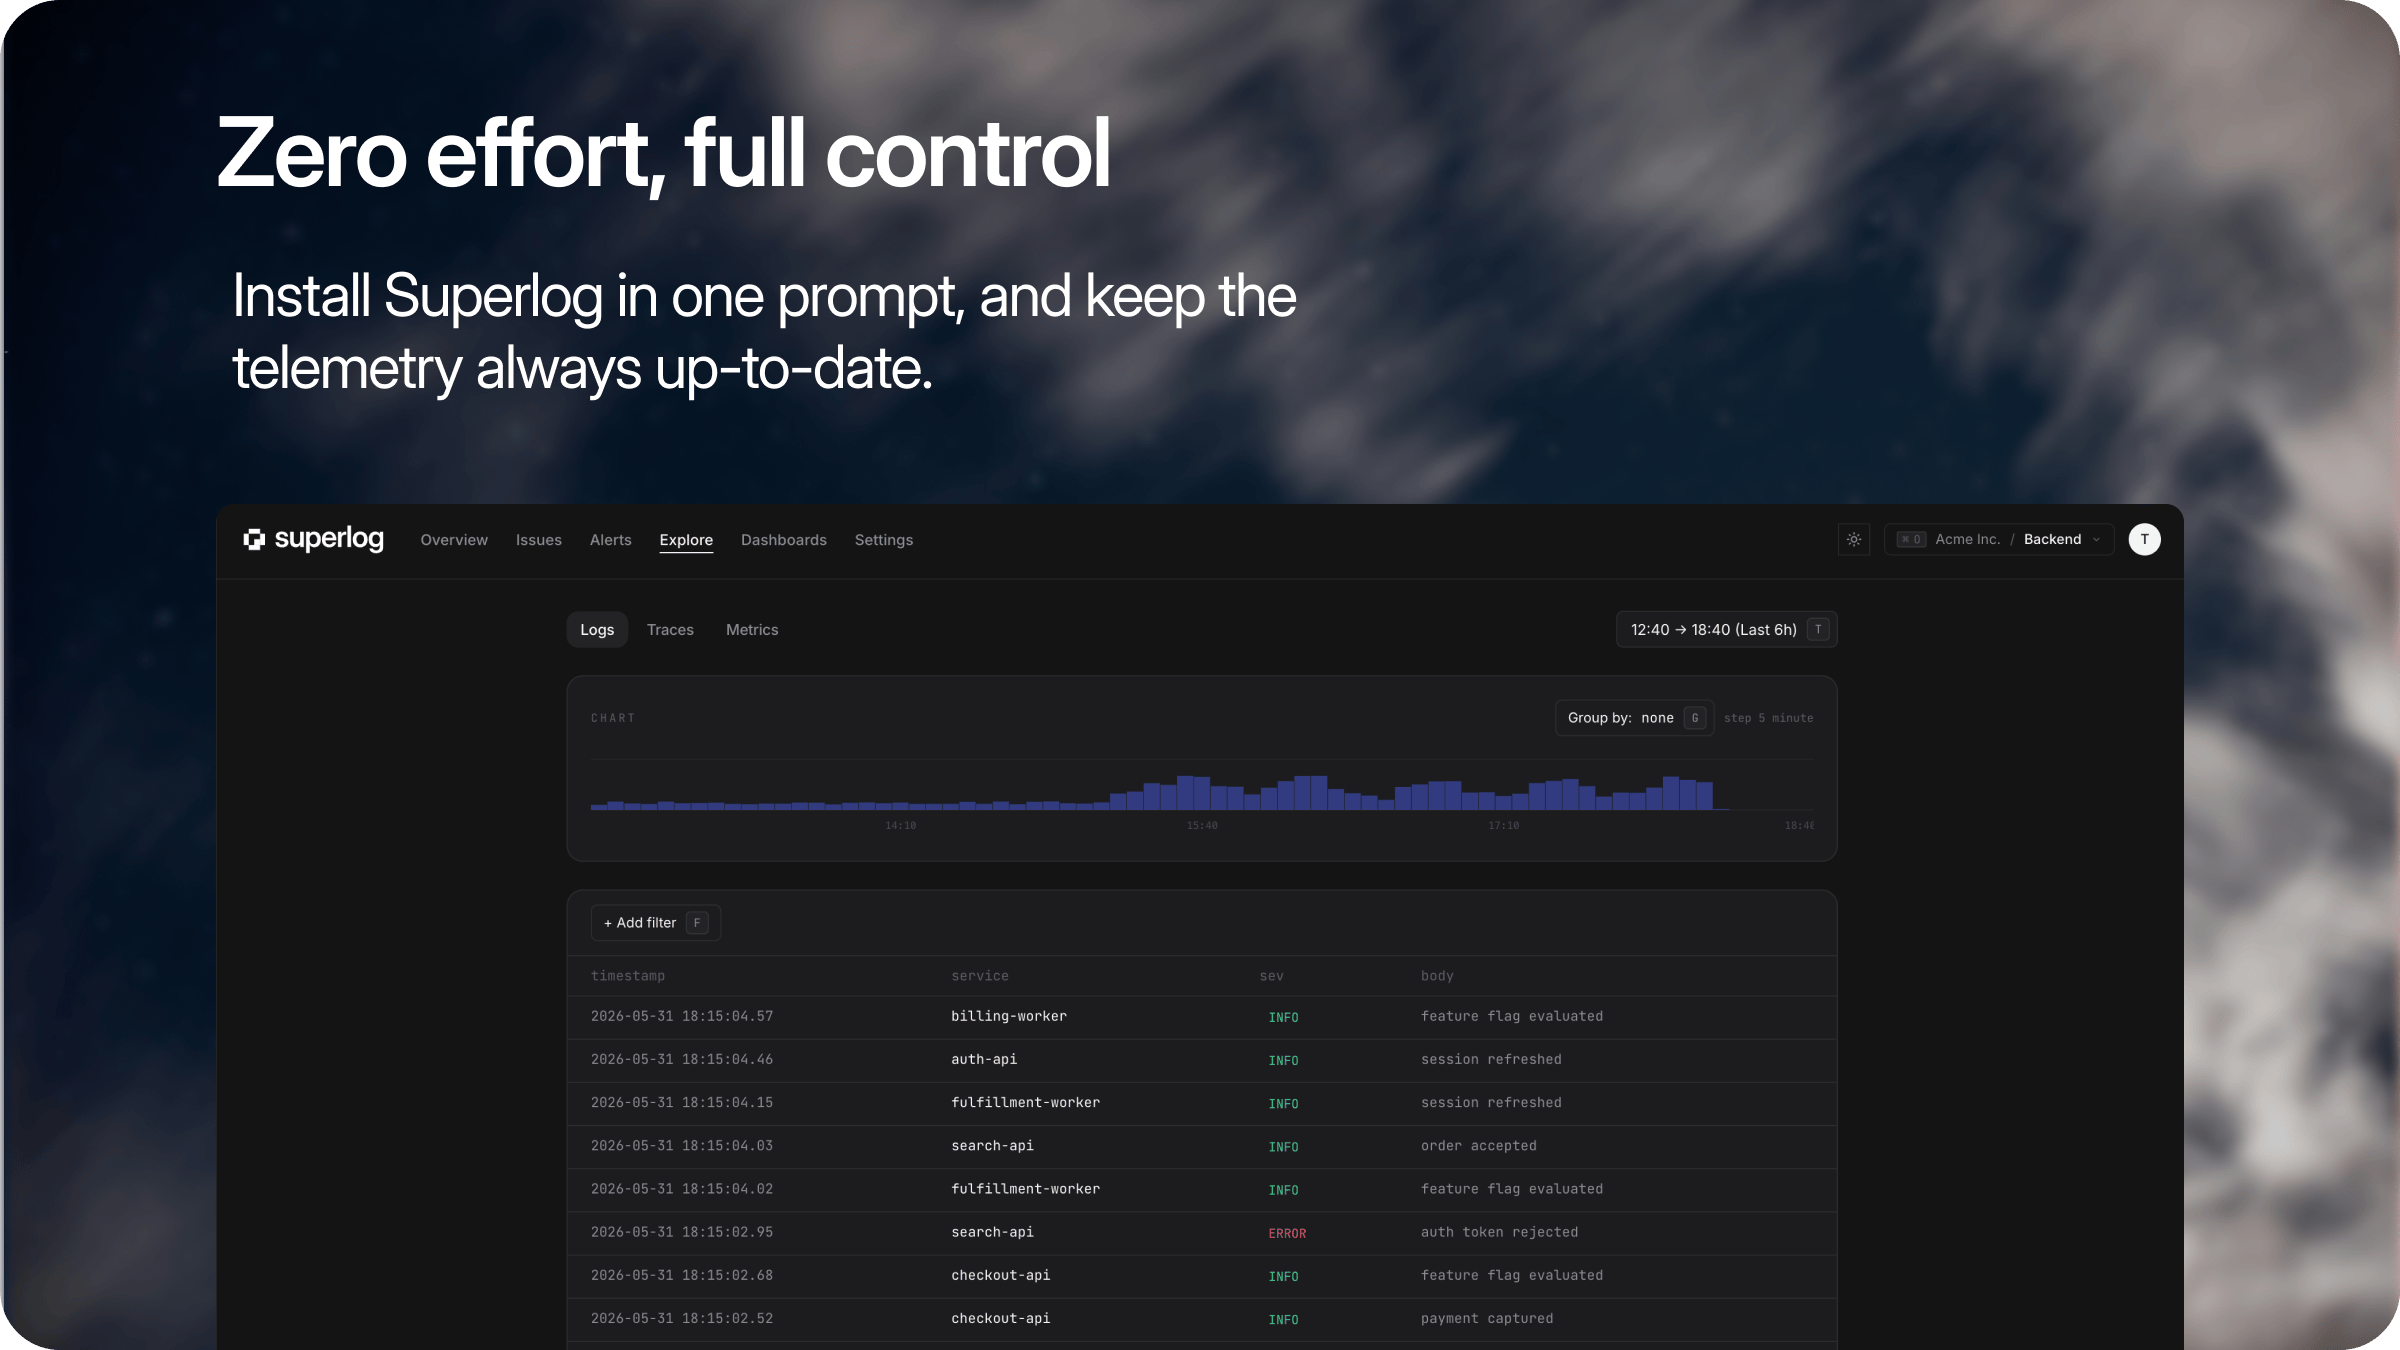This screenshot has width=2400, height=1350.
Task: Click the "step 5 minute" chart label
Action: (1768, 718)
